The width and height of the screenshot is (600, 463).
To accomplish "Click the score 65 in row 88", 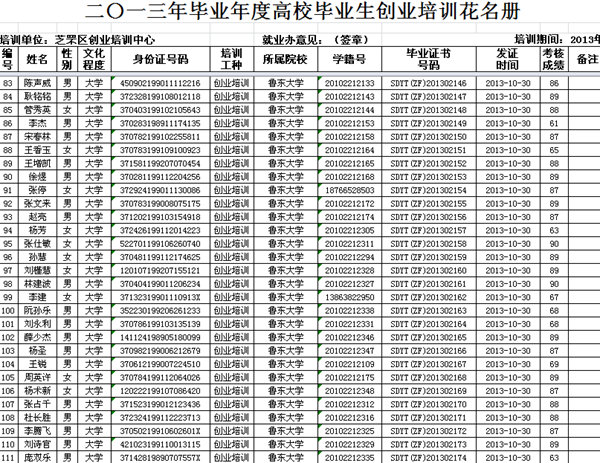I will 554,150.
